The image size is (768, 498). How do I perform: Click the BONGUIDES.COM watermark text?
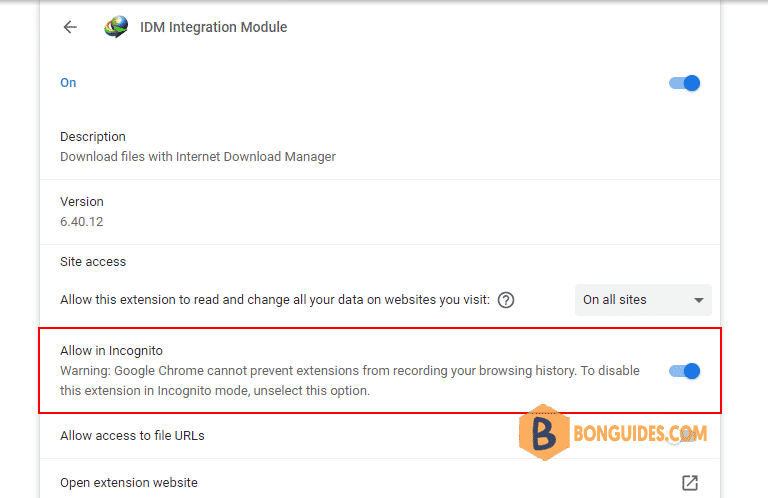640,434
